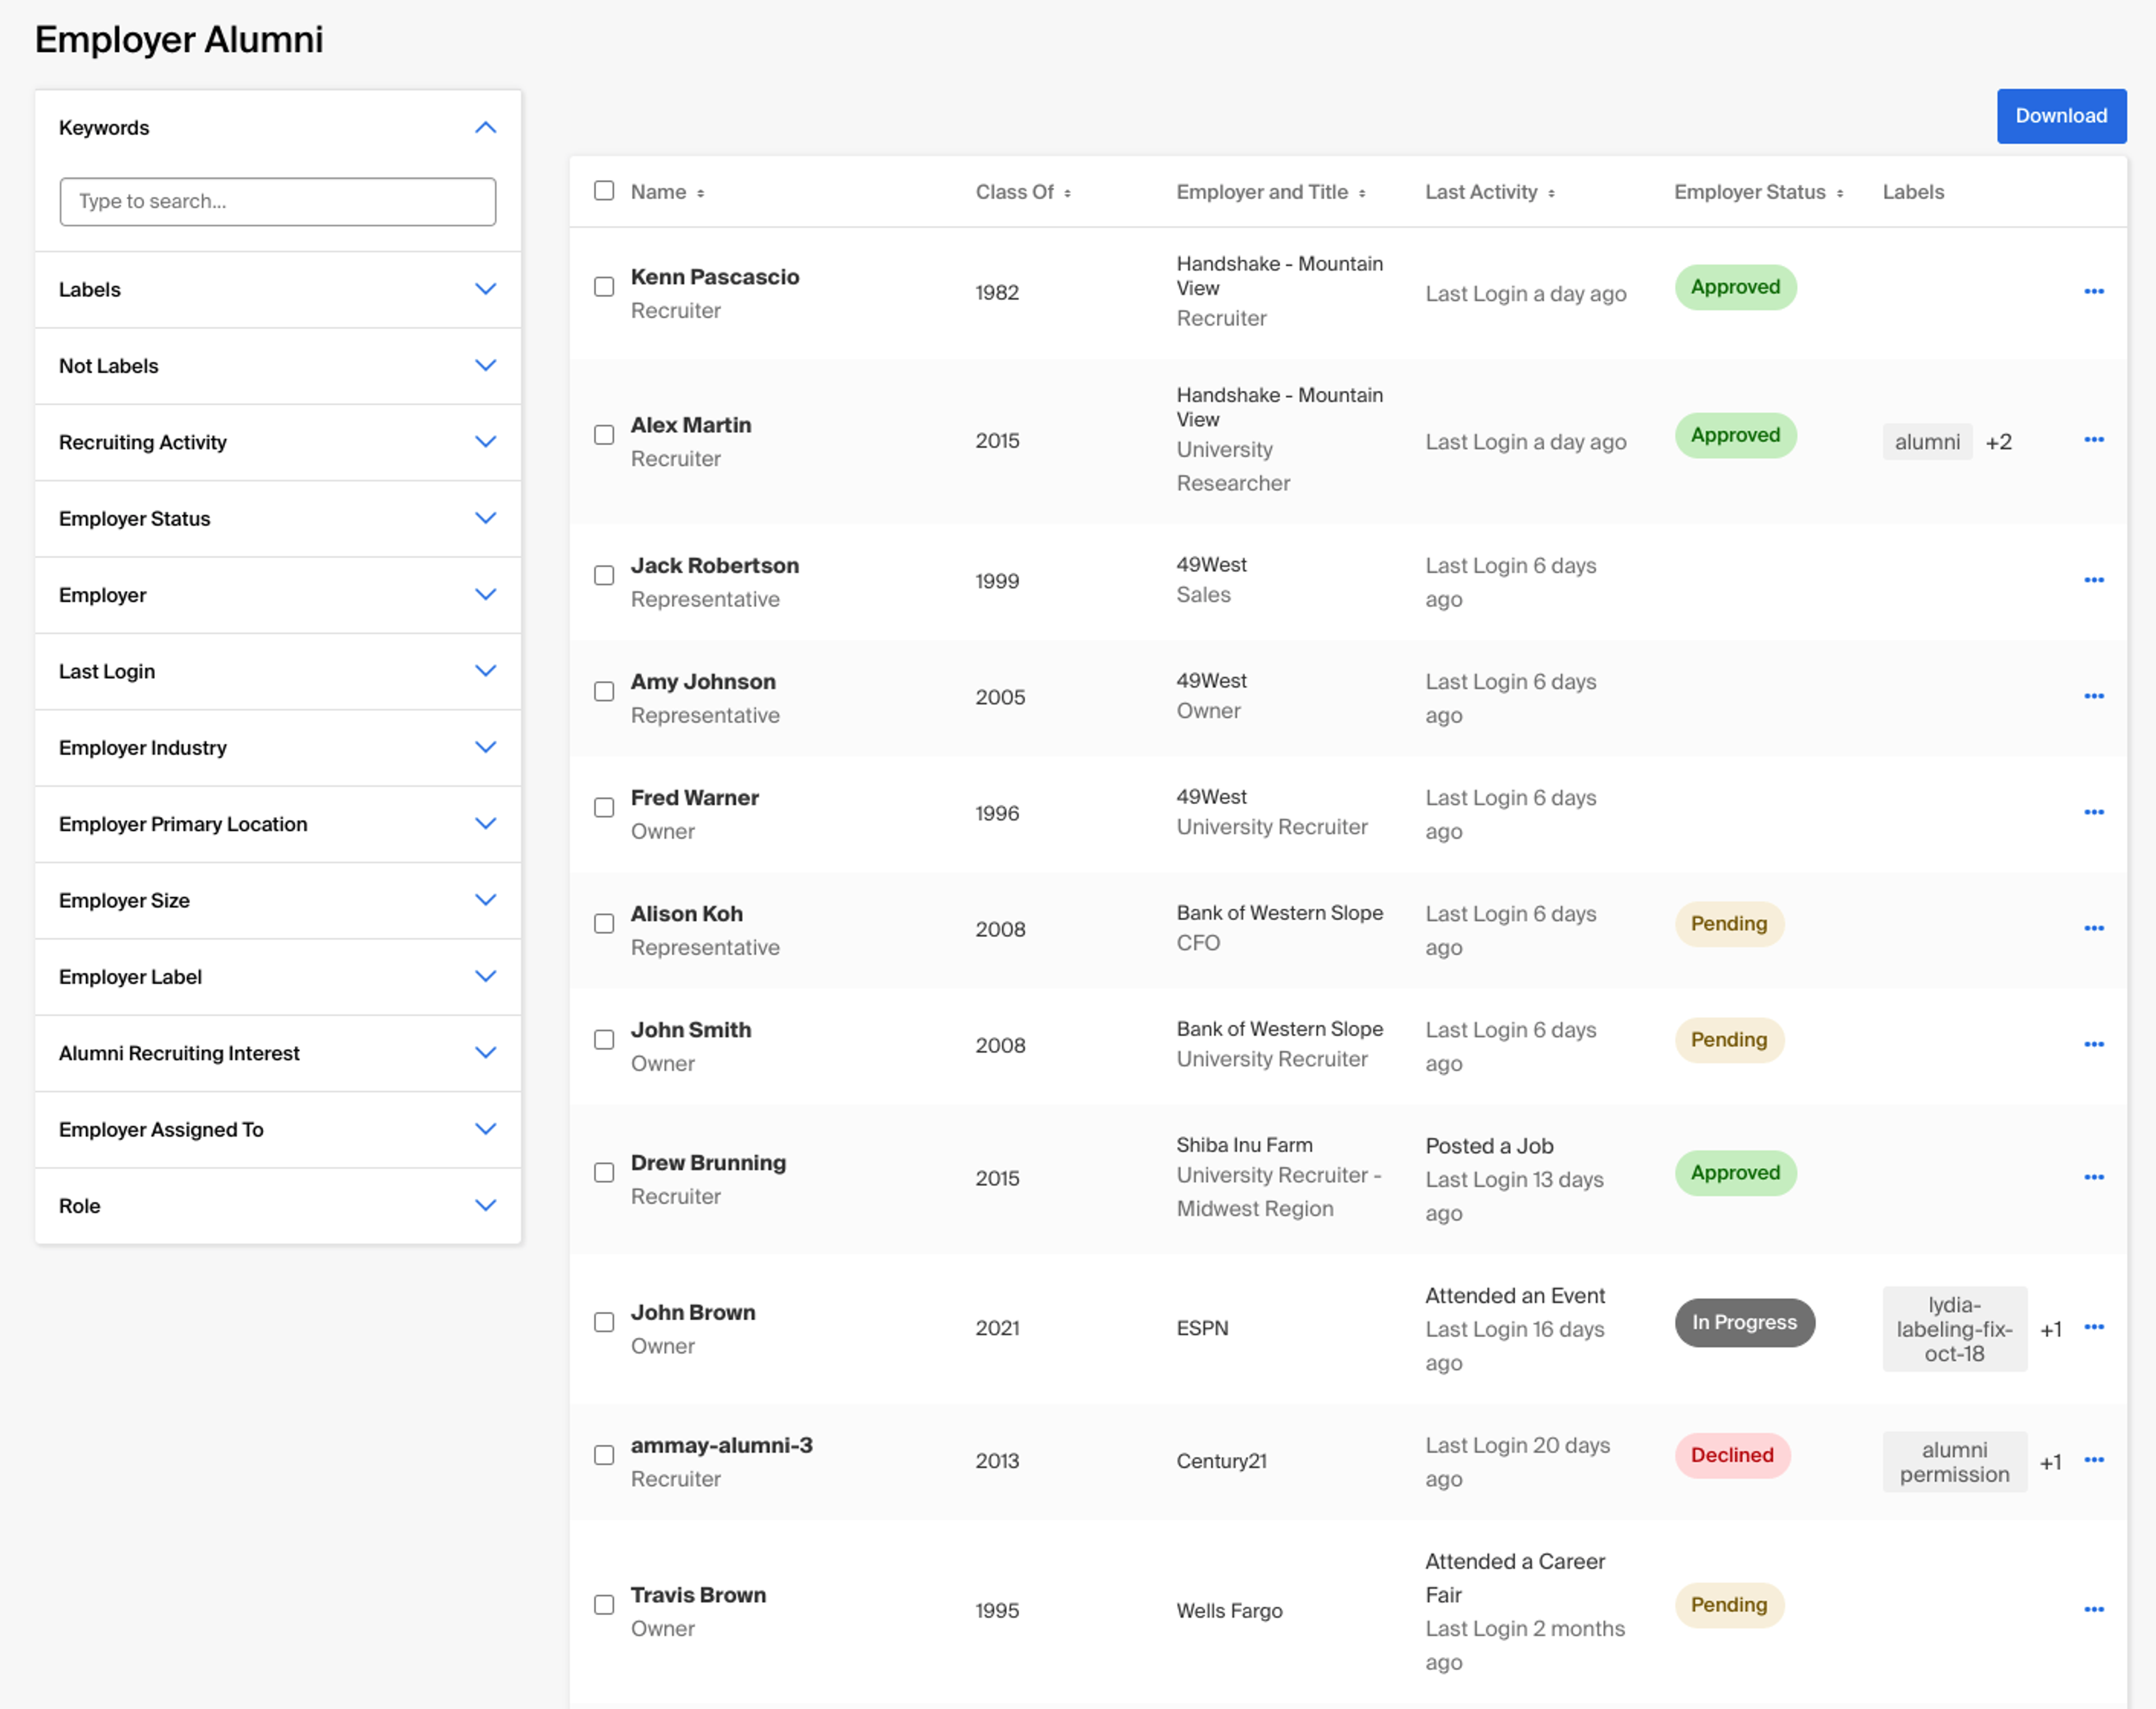The image size is (2156, 1709).
Task: Click the ellipsis menu for John Brown
Action: pos(2093,1327)
